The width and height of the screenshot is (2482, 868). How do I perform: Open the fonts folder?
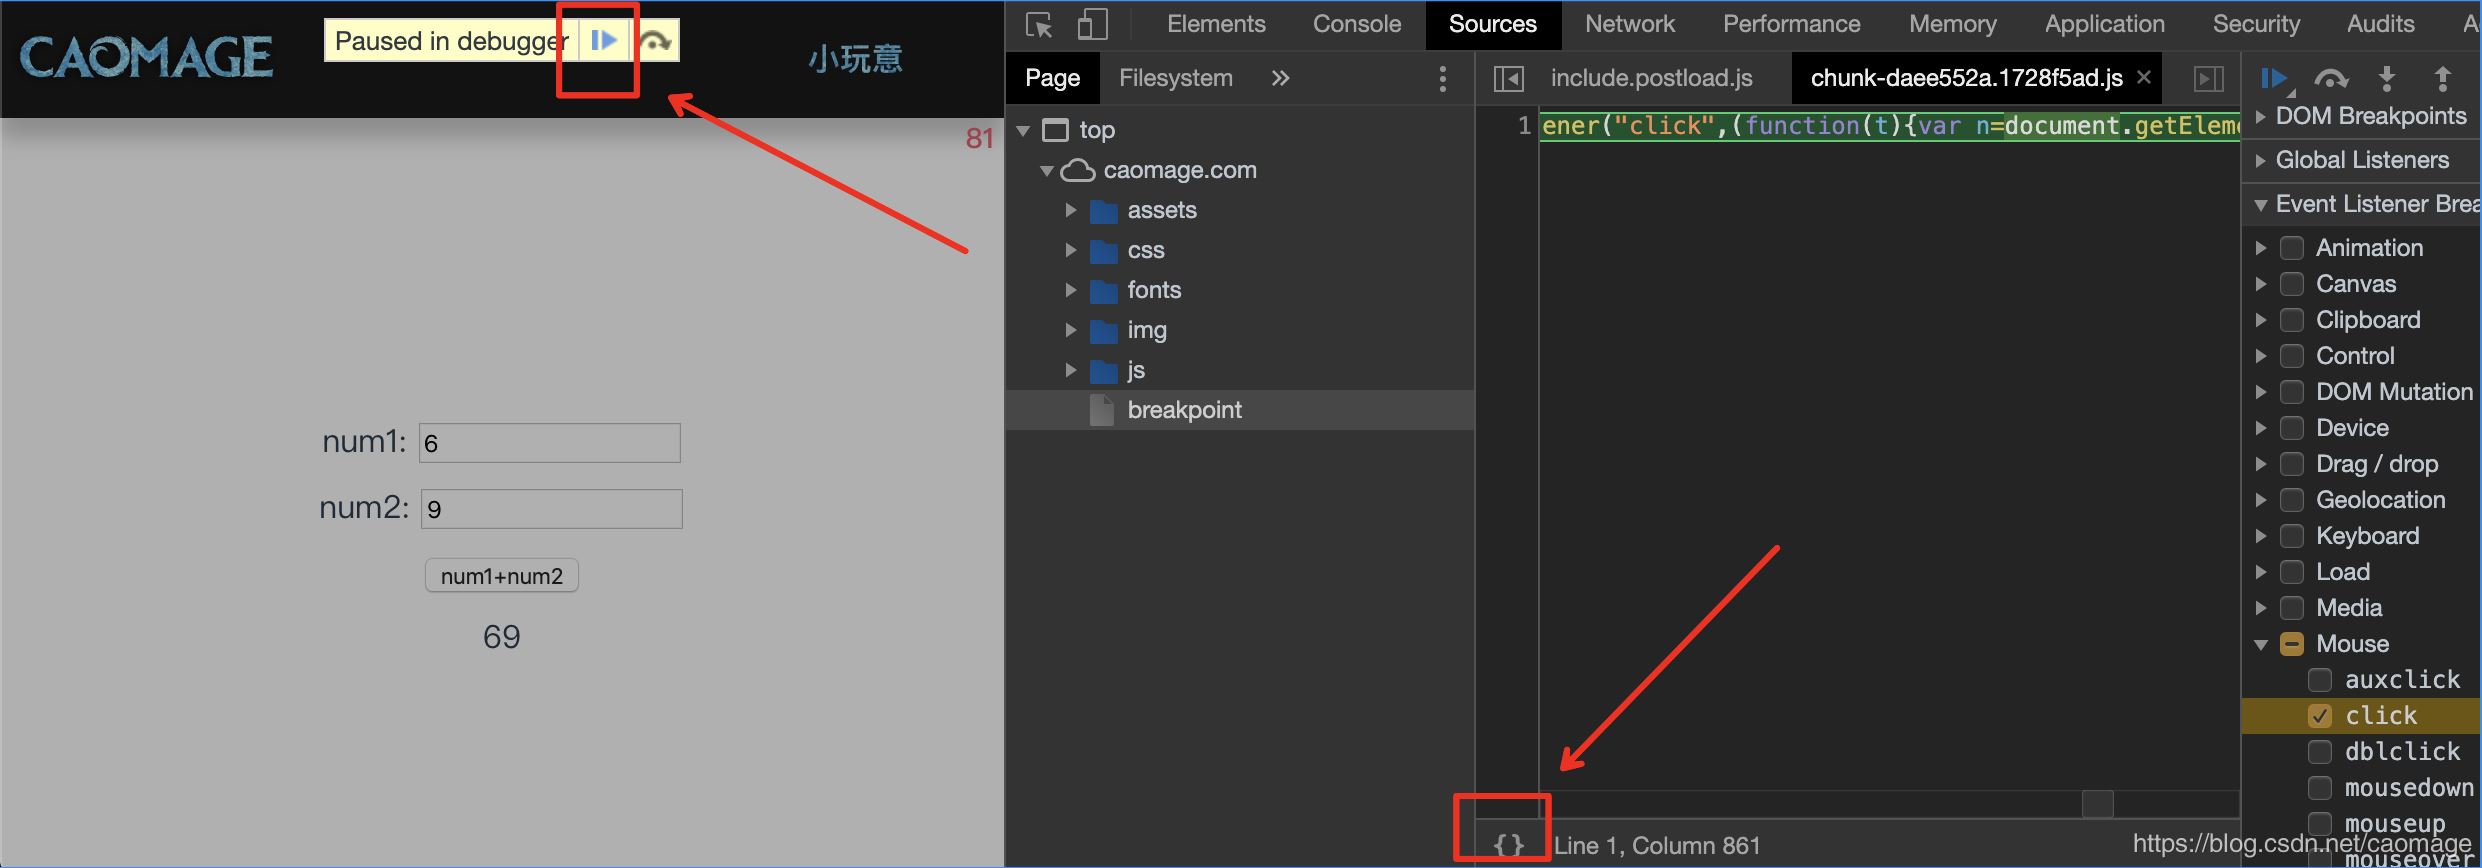[1154, 290]
